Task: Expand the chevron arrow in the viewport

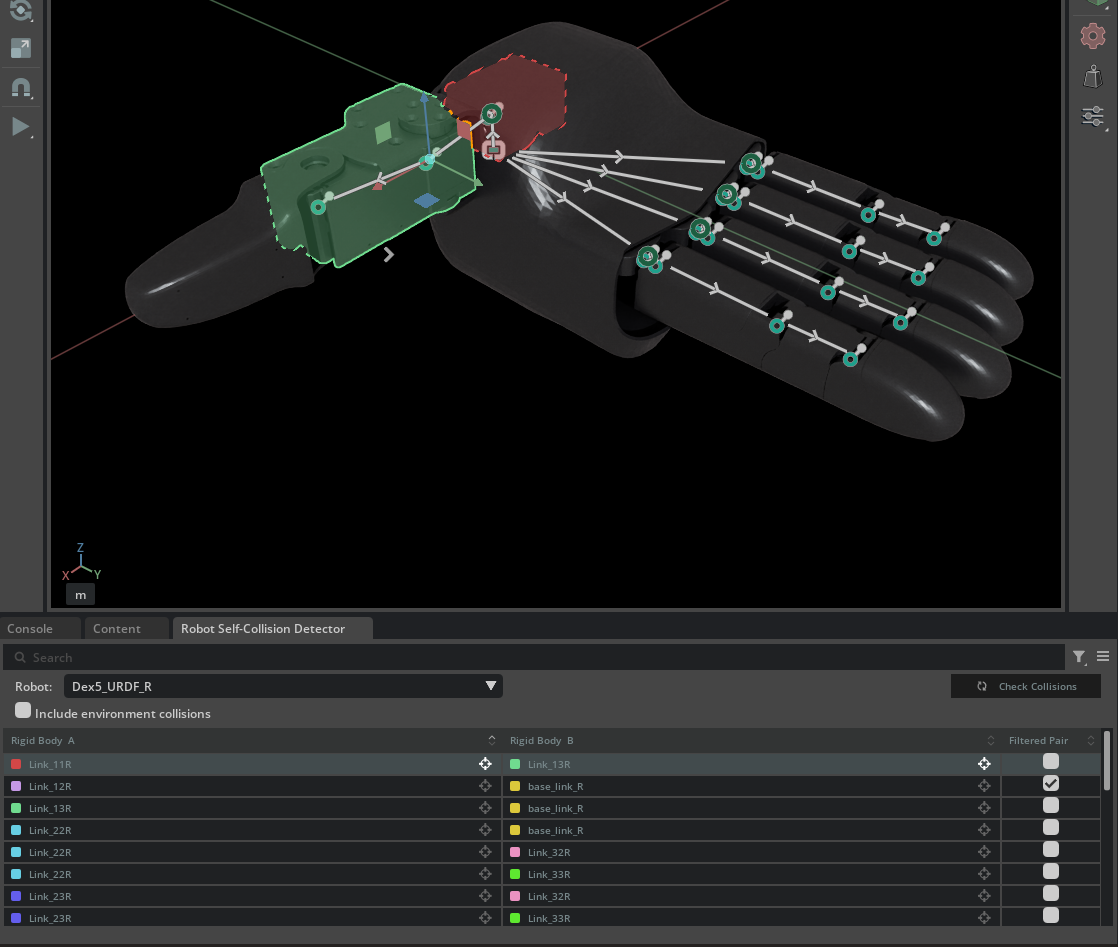Action: (x=388, y=254)
